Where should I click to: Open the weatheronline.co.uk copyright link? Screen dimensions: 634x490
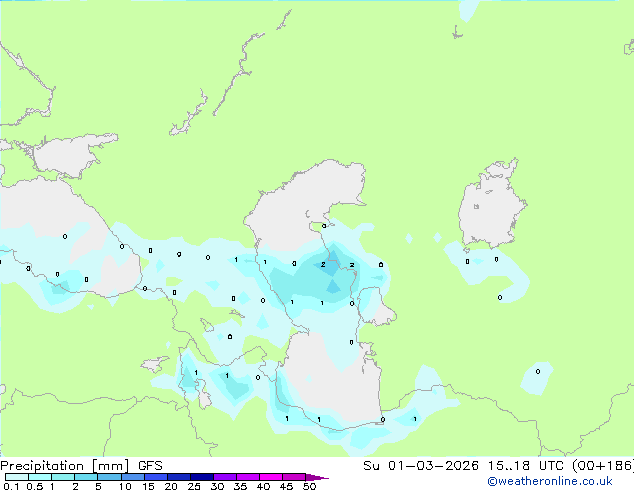549,481
